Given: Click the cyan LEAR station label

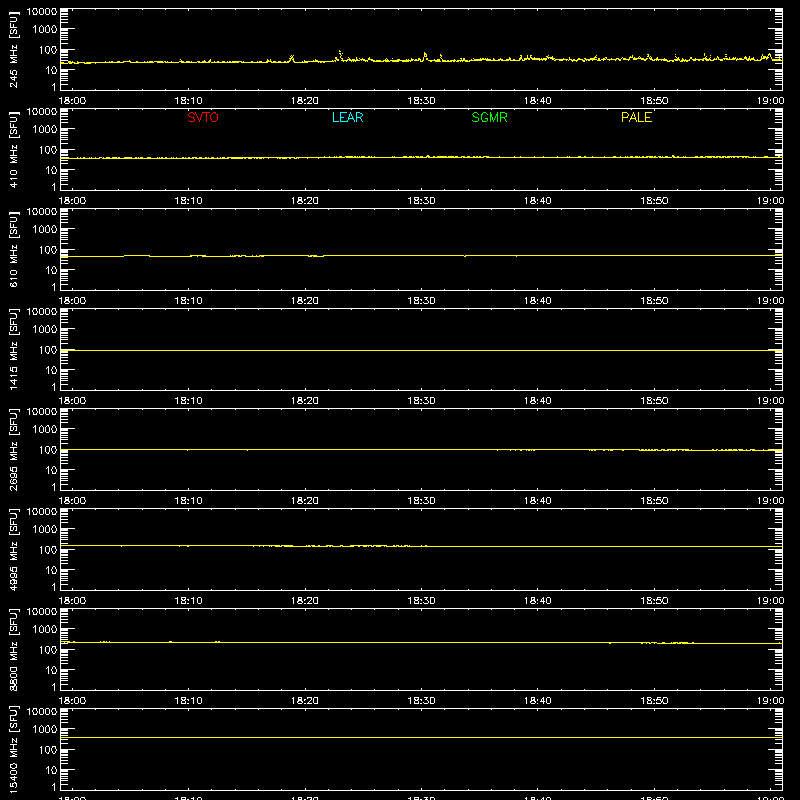Looking at the screenshot, I should tap(347, 117).
